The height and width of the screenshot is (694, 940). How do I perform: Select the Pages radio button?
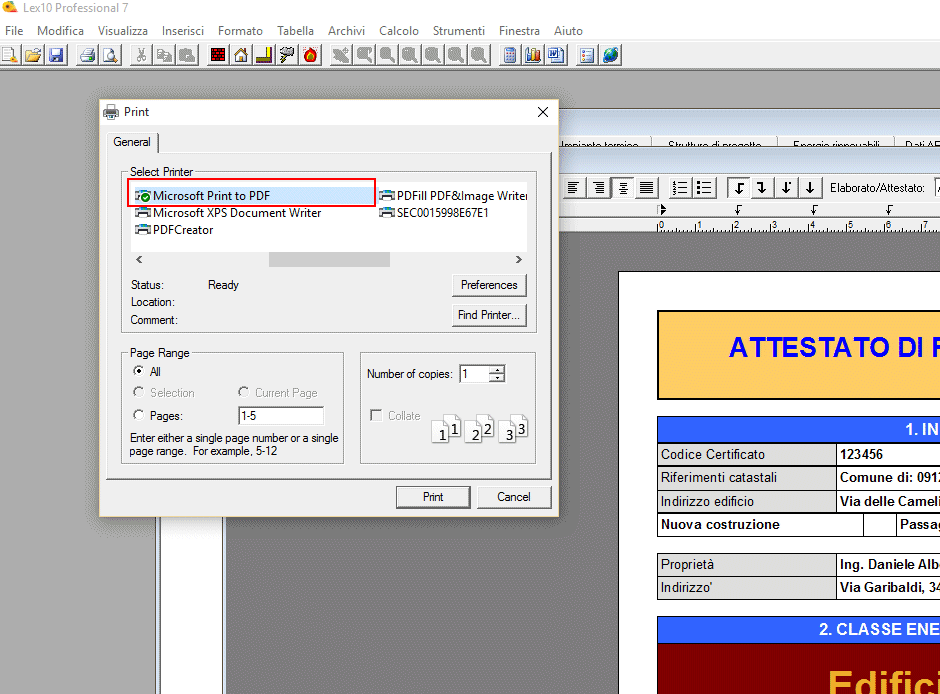[x=138, y=415]
